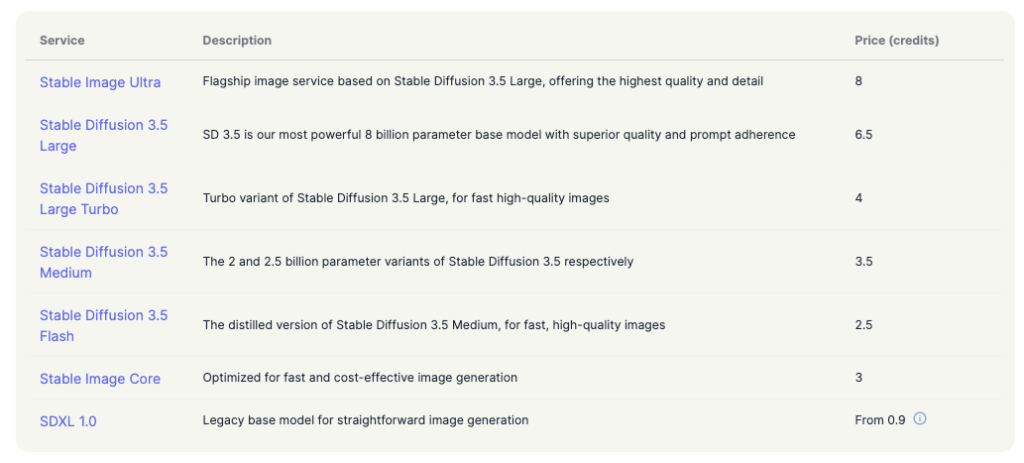The width and height of the screenshot is (1024, 463).
Task: Open the Stable Image Ultra link
Action: [100, 82]
